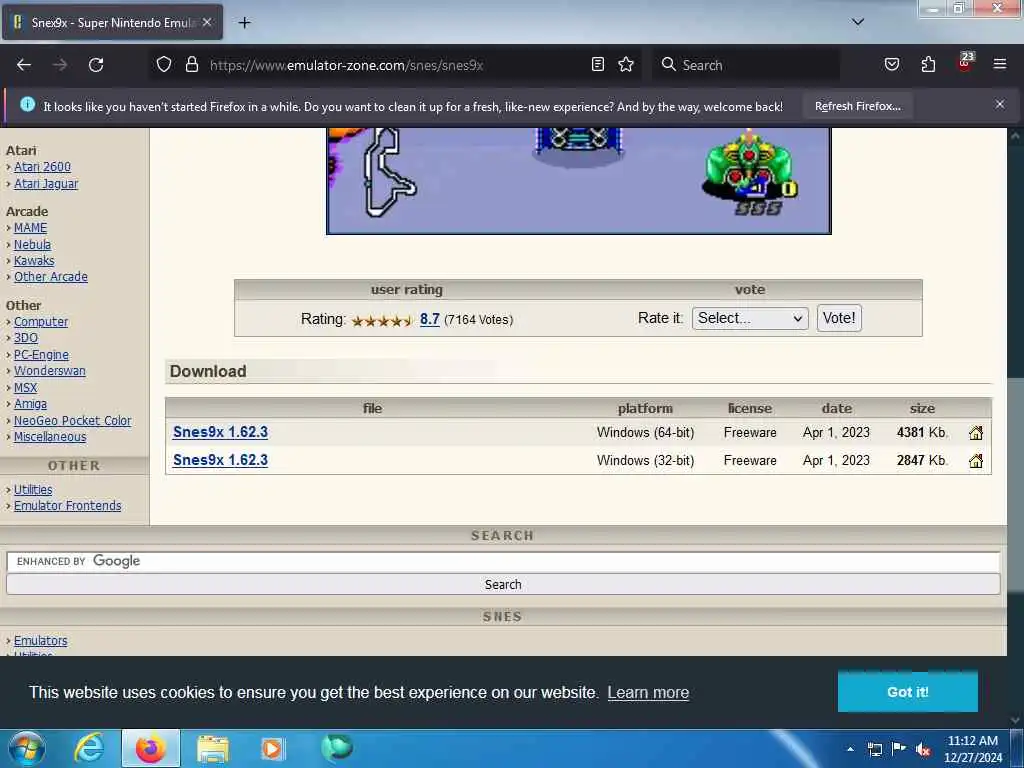
Task: Close the Snes9x browser tab
Action: tap(207, 22)
